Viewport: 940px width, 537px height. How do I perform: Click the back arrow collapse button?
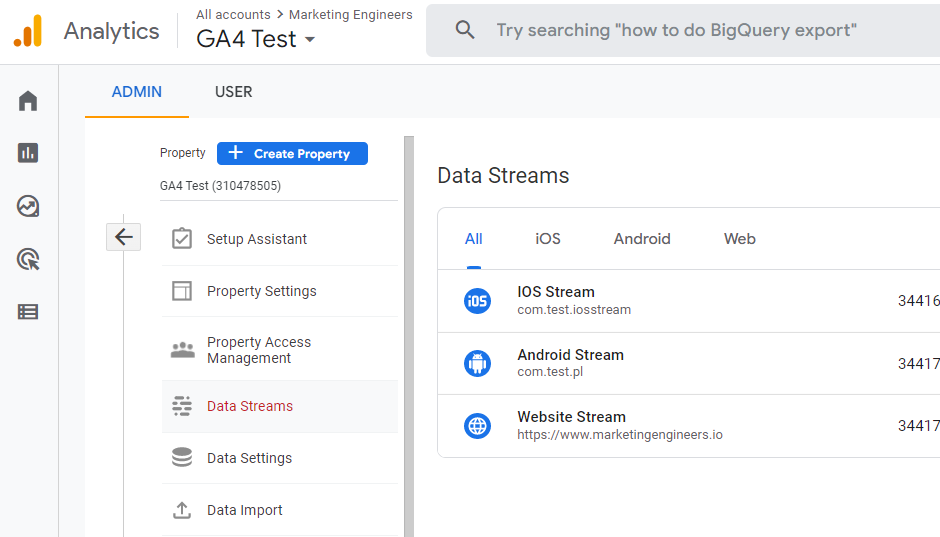(123, 237)
